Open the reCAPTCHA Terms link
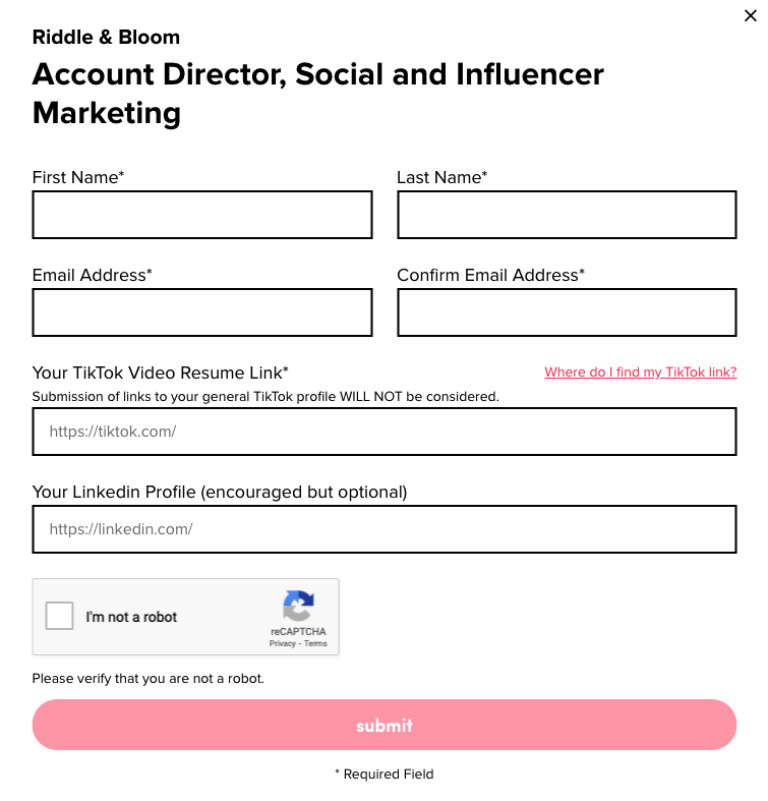 click(316, 644)
